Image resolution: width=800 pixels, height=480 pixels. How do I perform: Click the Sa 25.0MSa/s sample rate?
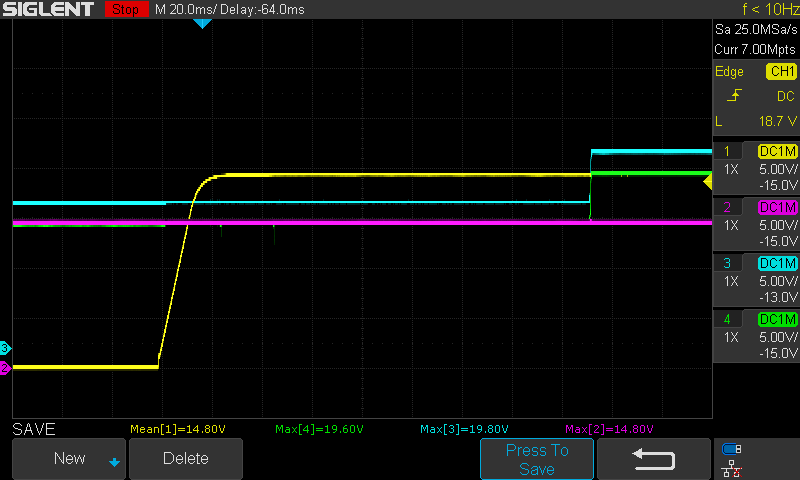[x=756, y=30]
